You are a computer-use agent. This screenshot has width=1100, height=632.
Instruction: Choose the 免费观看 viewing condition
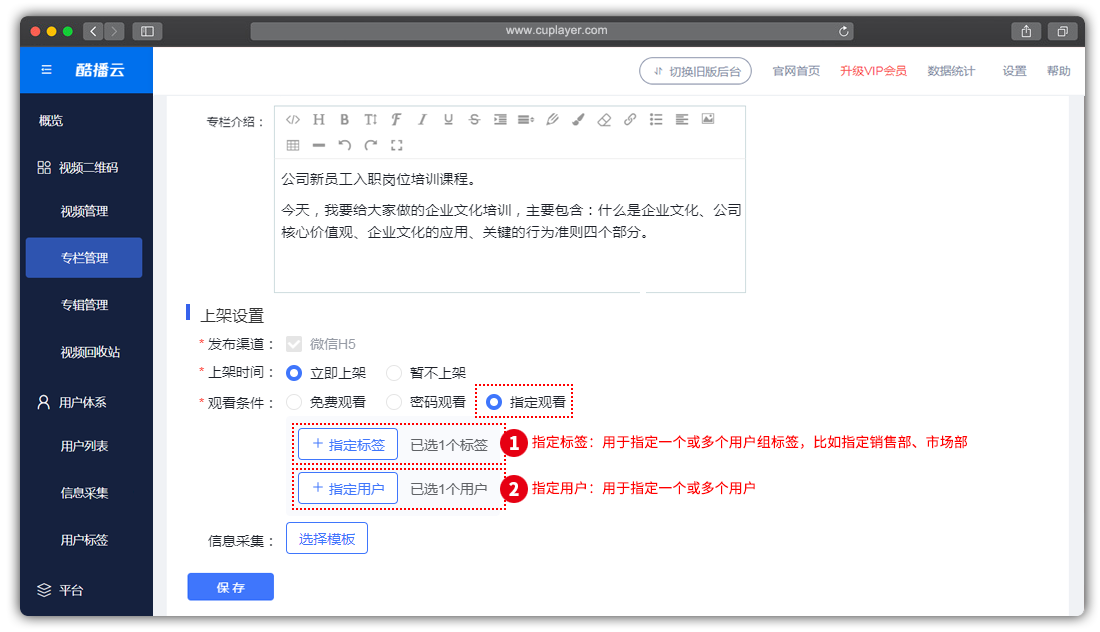click(294, 402)
